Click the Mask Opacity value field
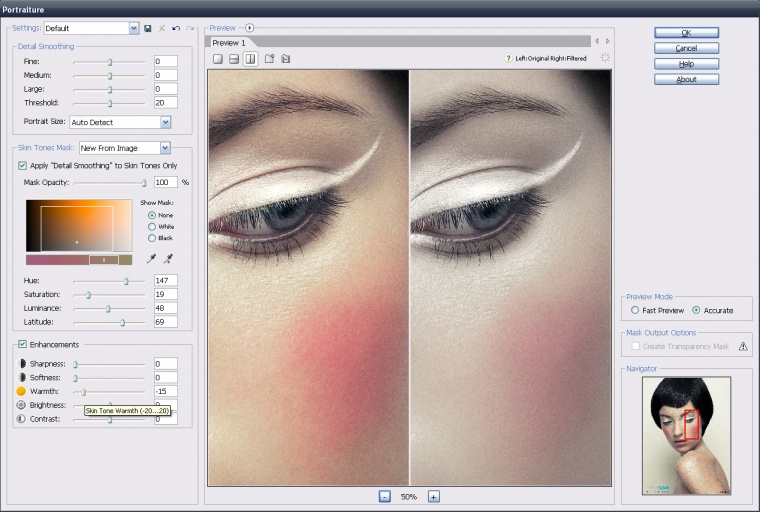760x512 pixels. pos(166,182)
